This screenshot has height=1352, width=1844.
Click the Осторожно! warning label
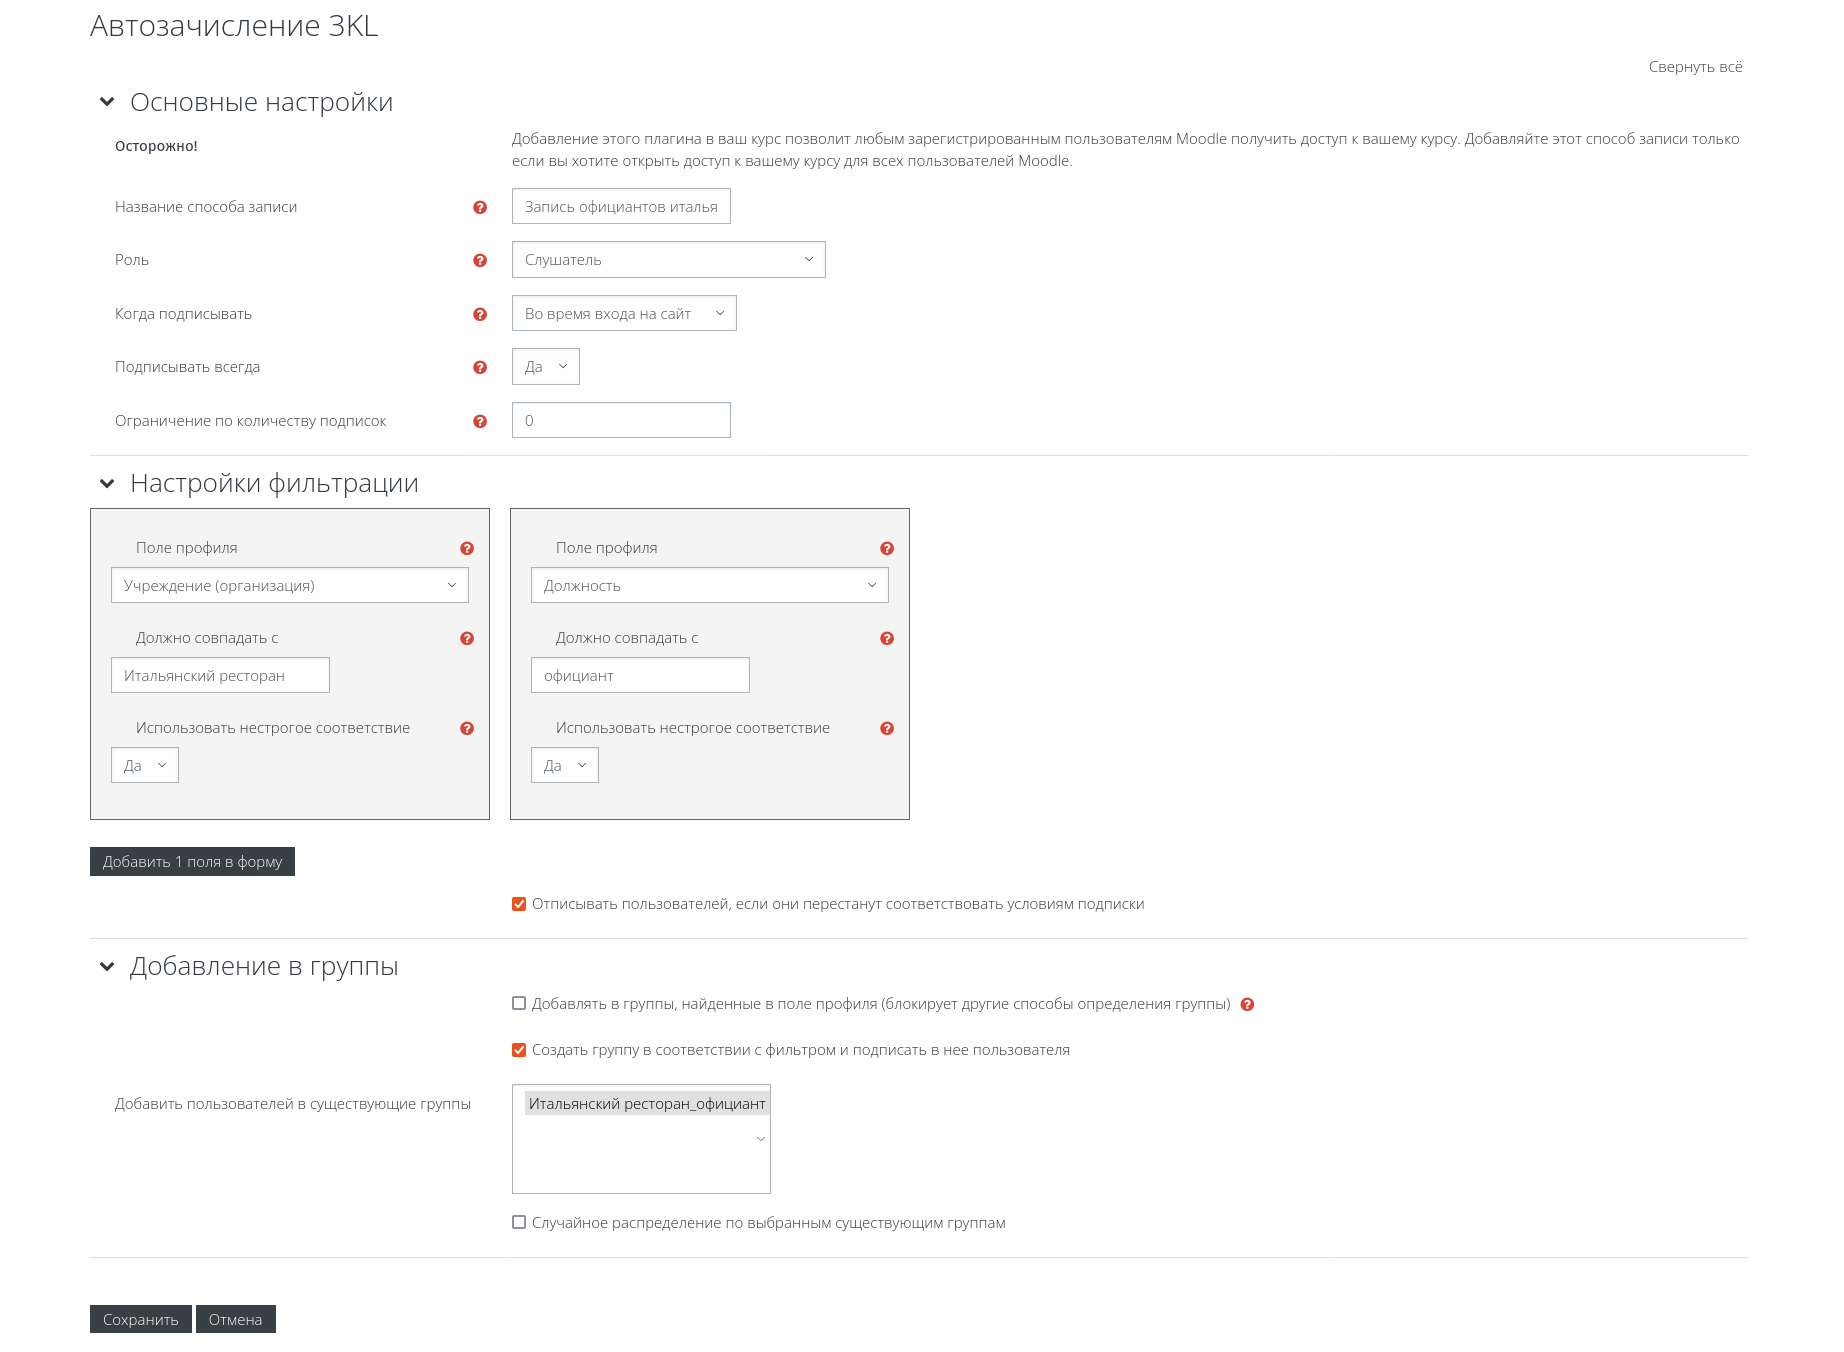pos(156,146)
